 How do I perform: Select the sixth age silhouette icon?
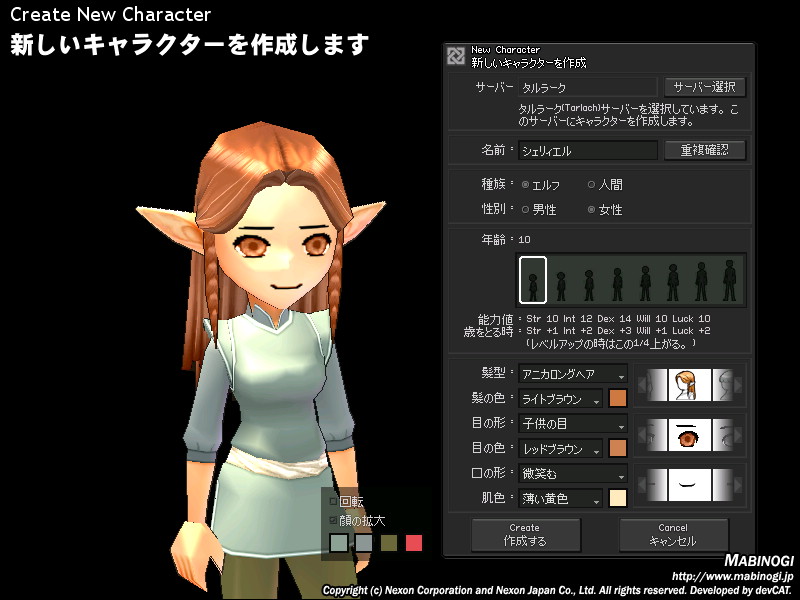click(x=673, y=282)
